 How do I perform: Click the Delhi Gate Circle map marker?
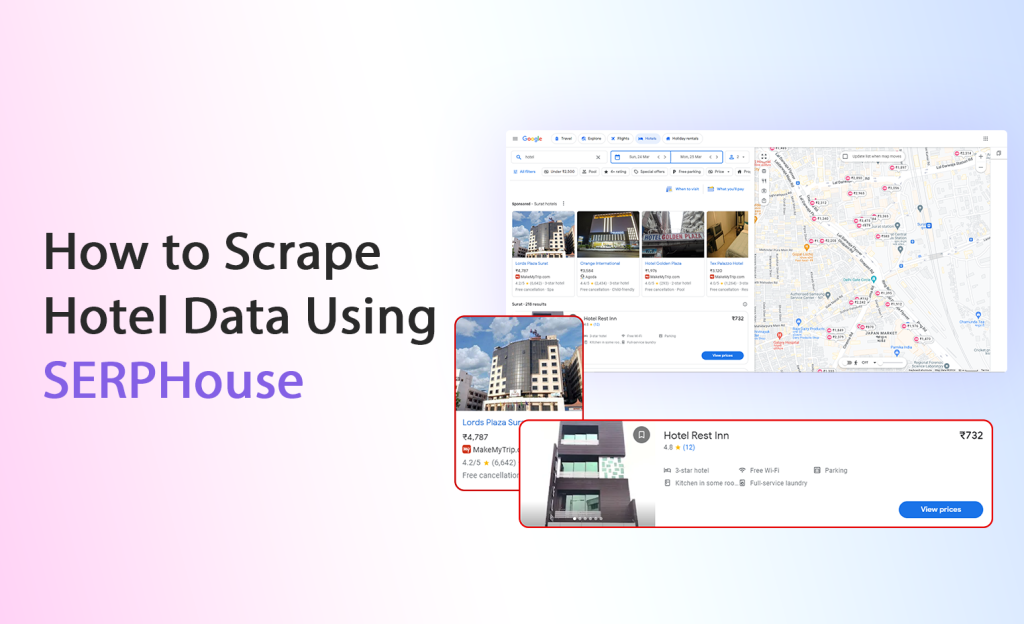(874, 279)
